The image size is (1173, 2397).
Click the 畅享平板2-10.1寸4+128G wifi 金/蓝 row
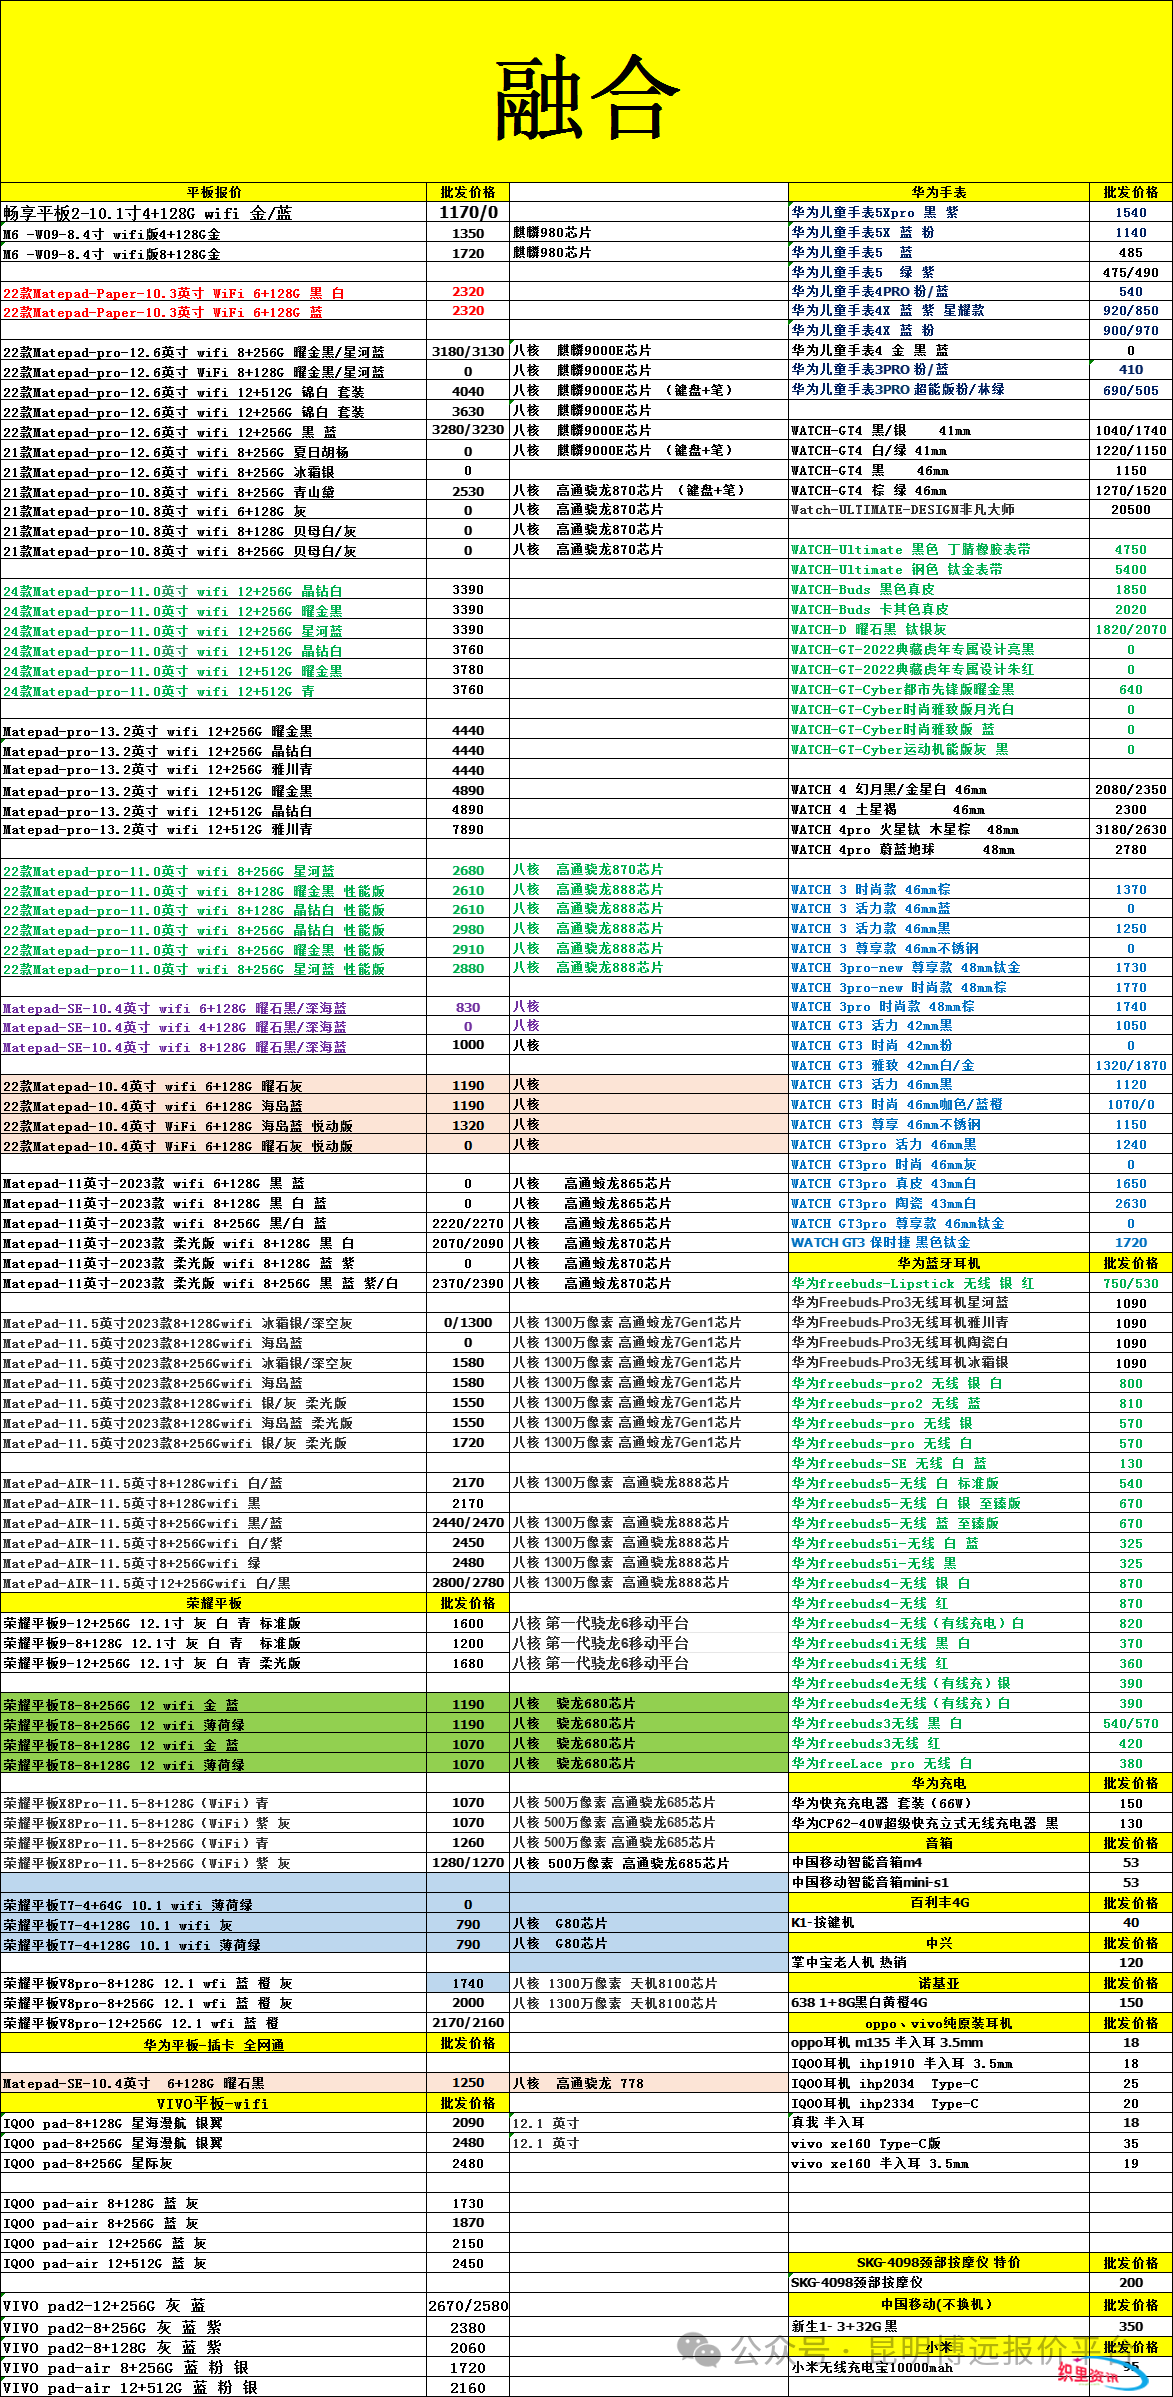point(214,212)
